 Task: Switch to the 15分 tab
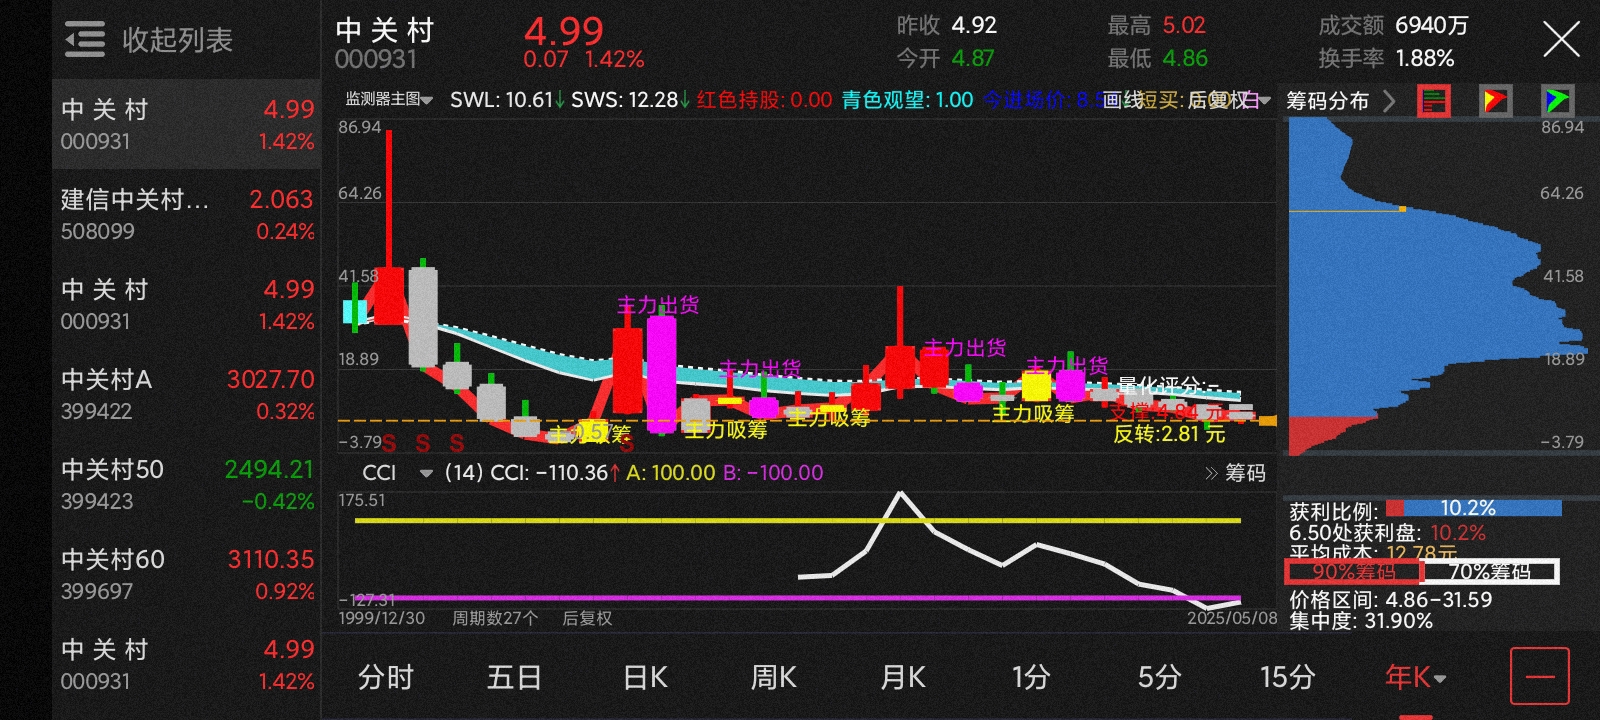click(1287, 677)
